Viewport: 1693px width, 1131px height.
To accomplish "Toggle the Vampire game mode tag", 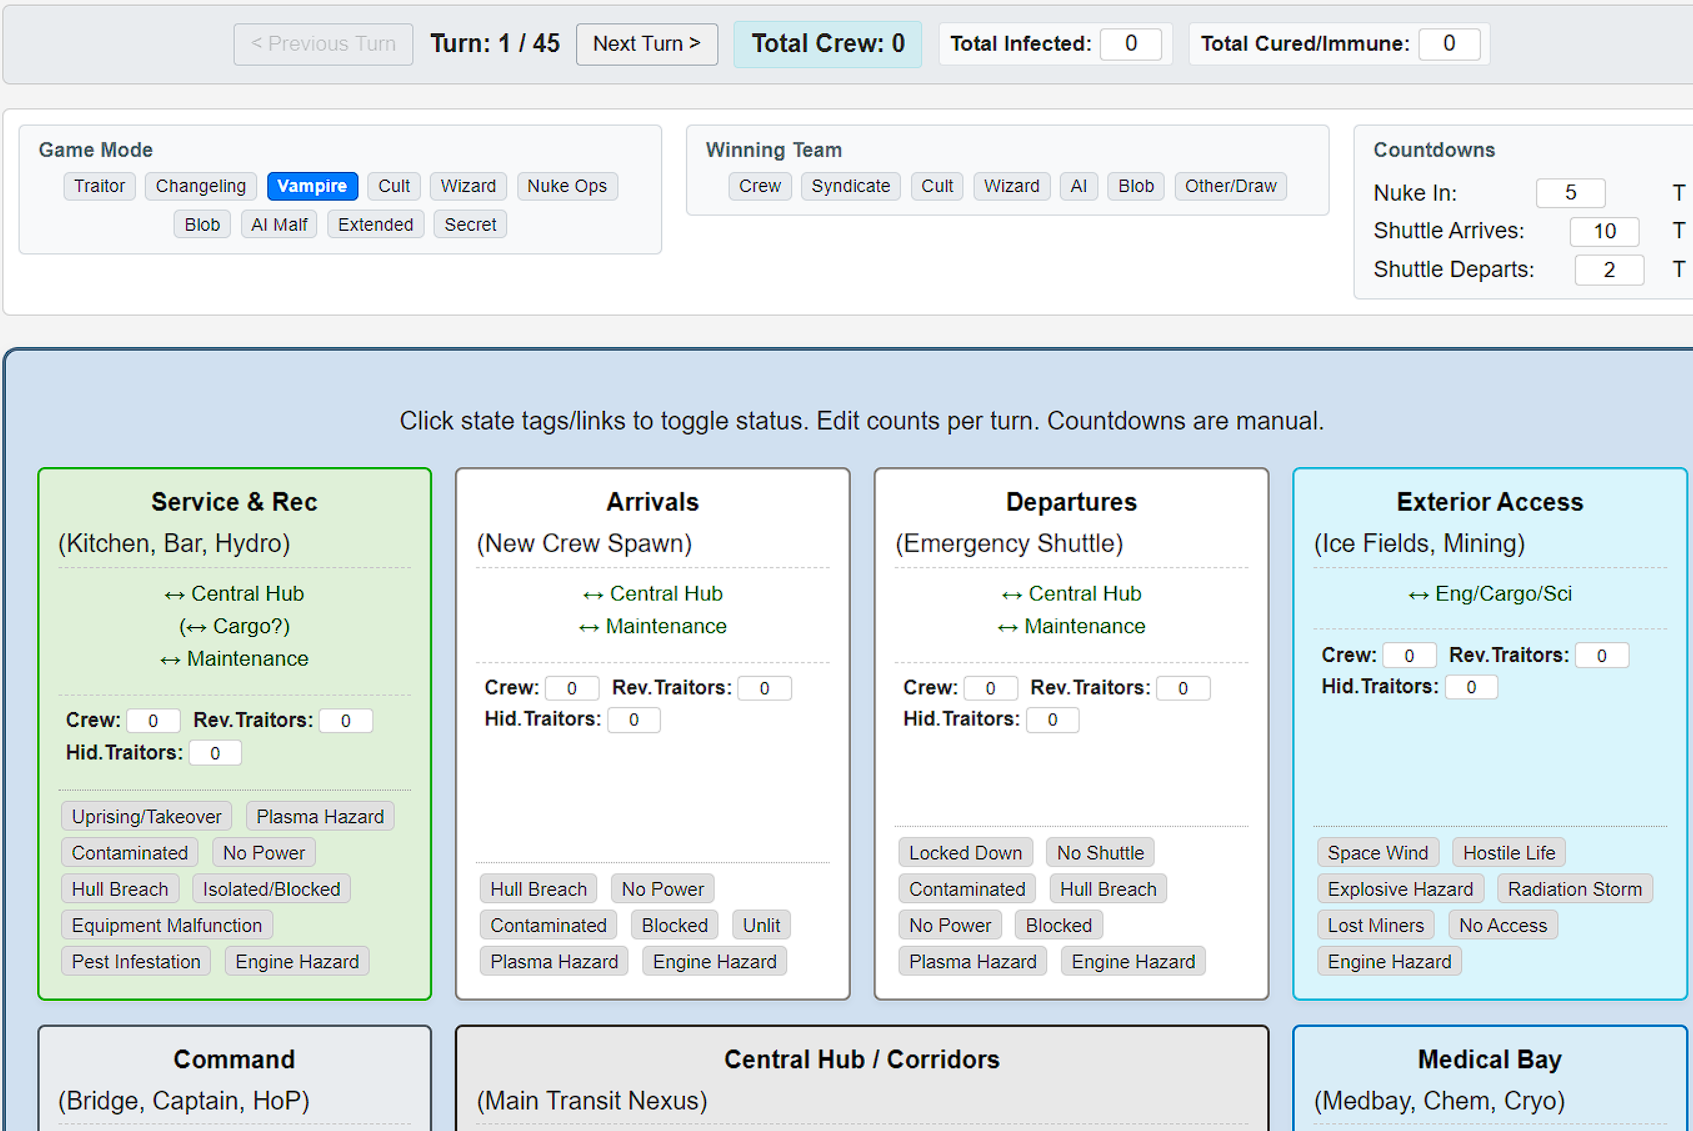I will coord(312,186).
